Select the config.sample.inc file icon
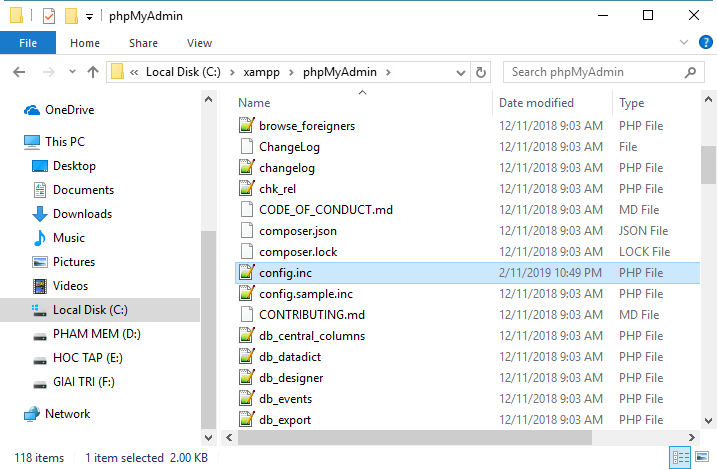The width and height of the screenshot is (717, 469). 246,293
